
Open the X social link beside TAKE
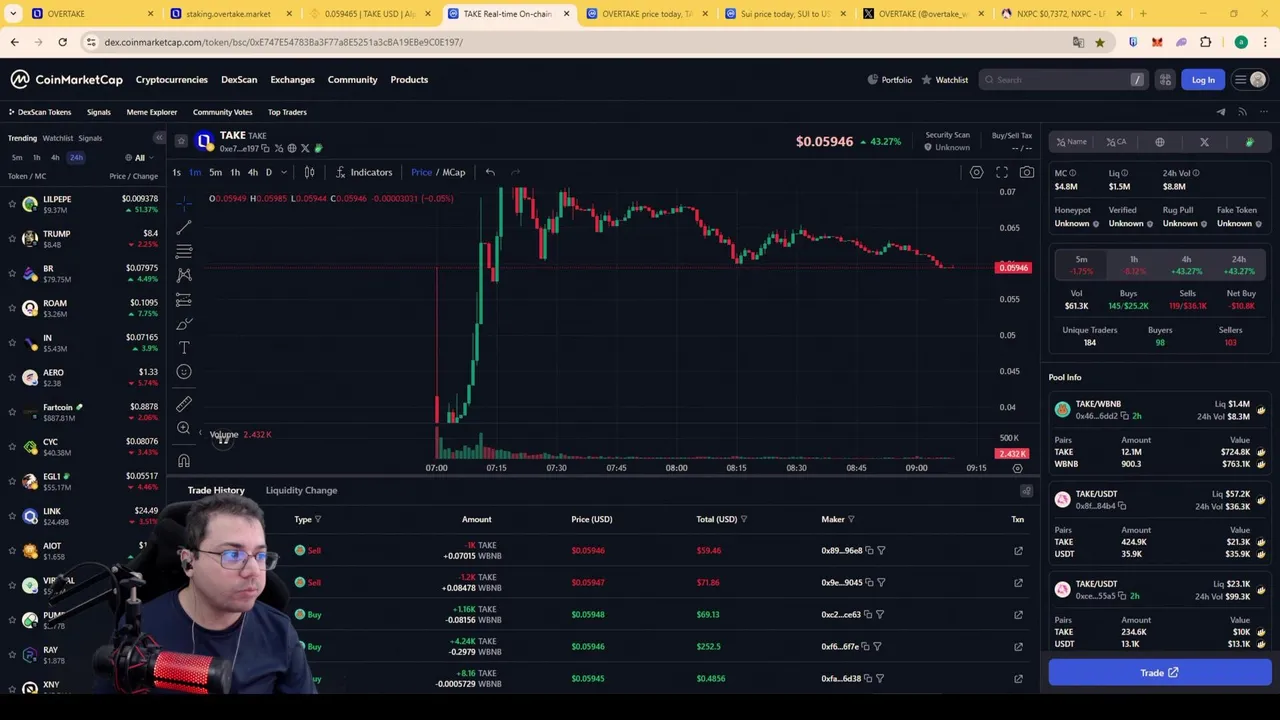pos(305,148)
